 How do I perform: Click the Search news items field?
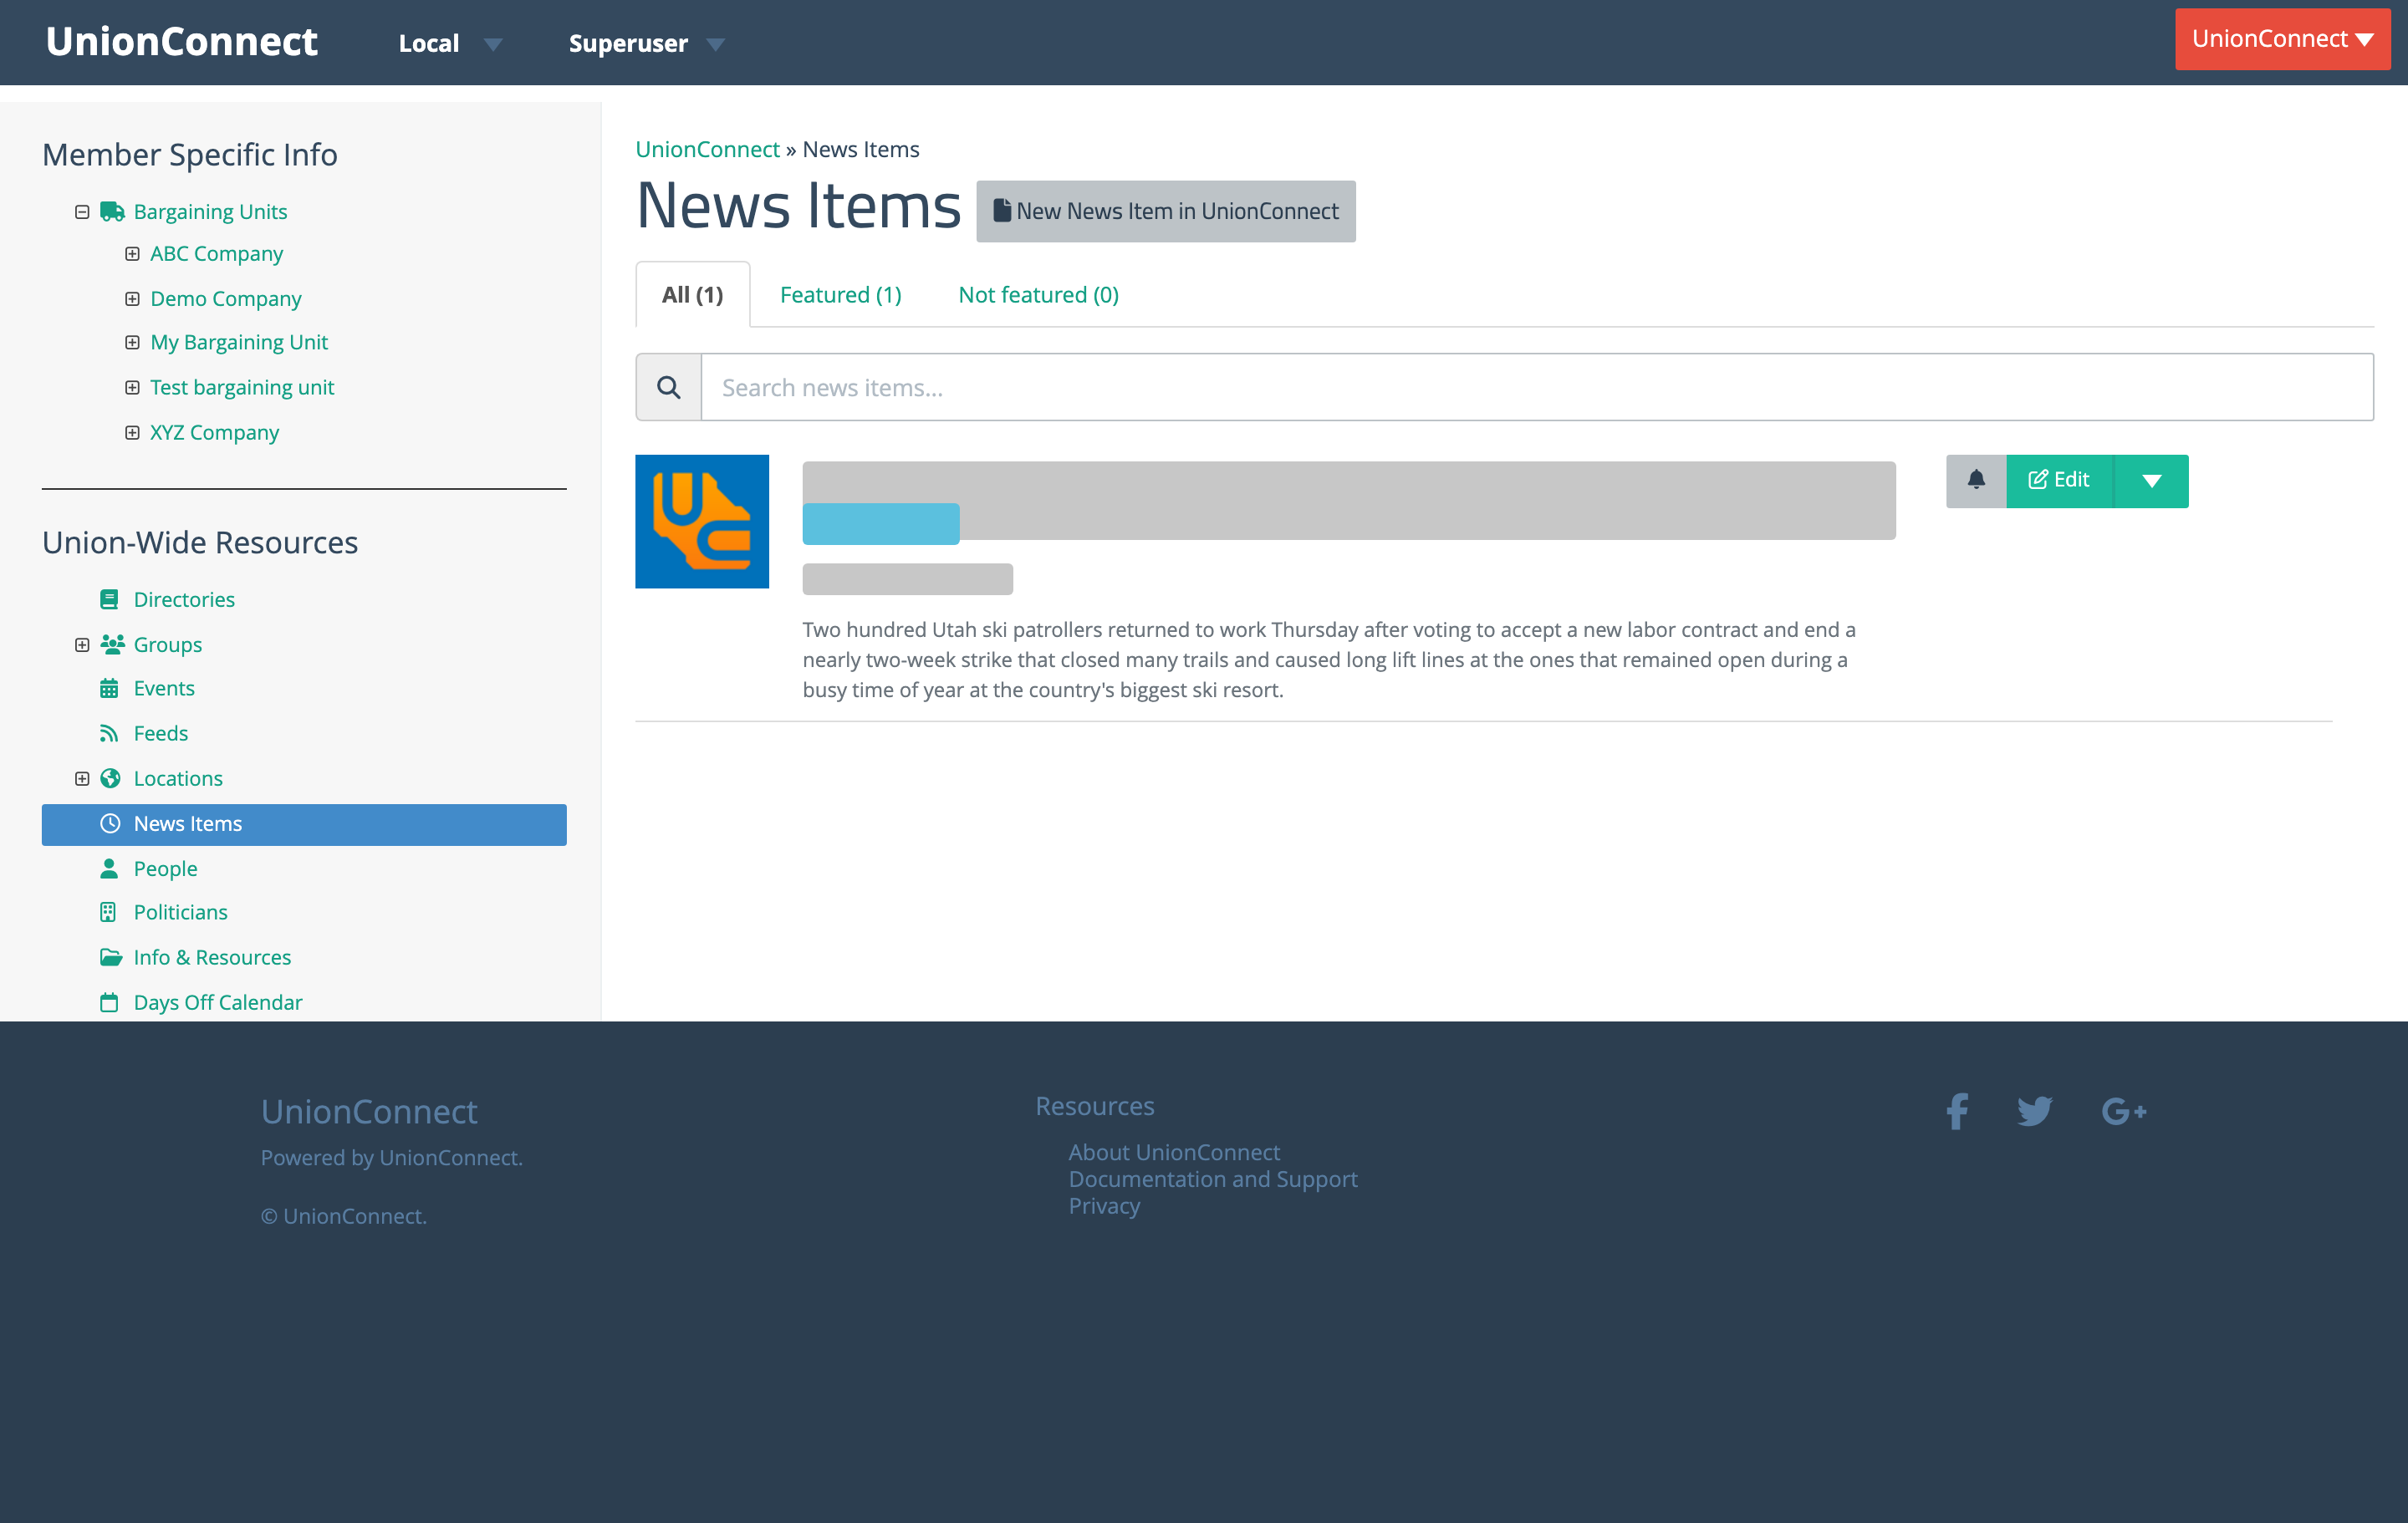pyautogui.click(x=1537, y=387)
